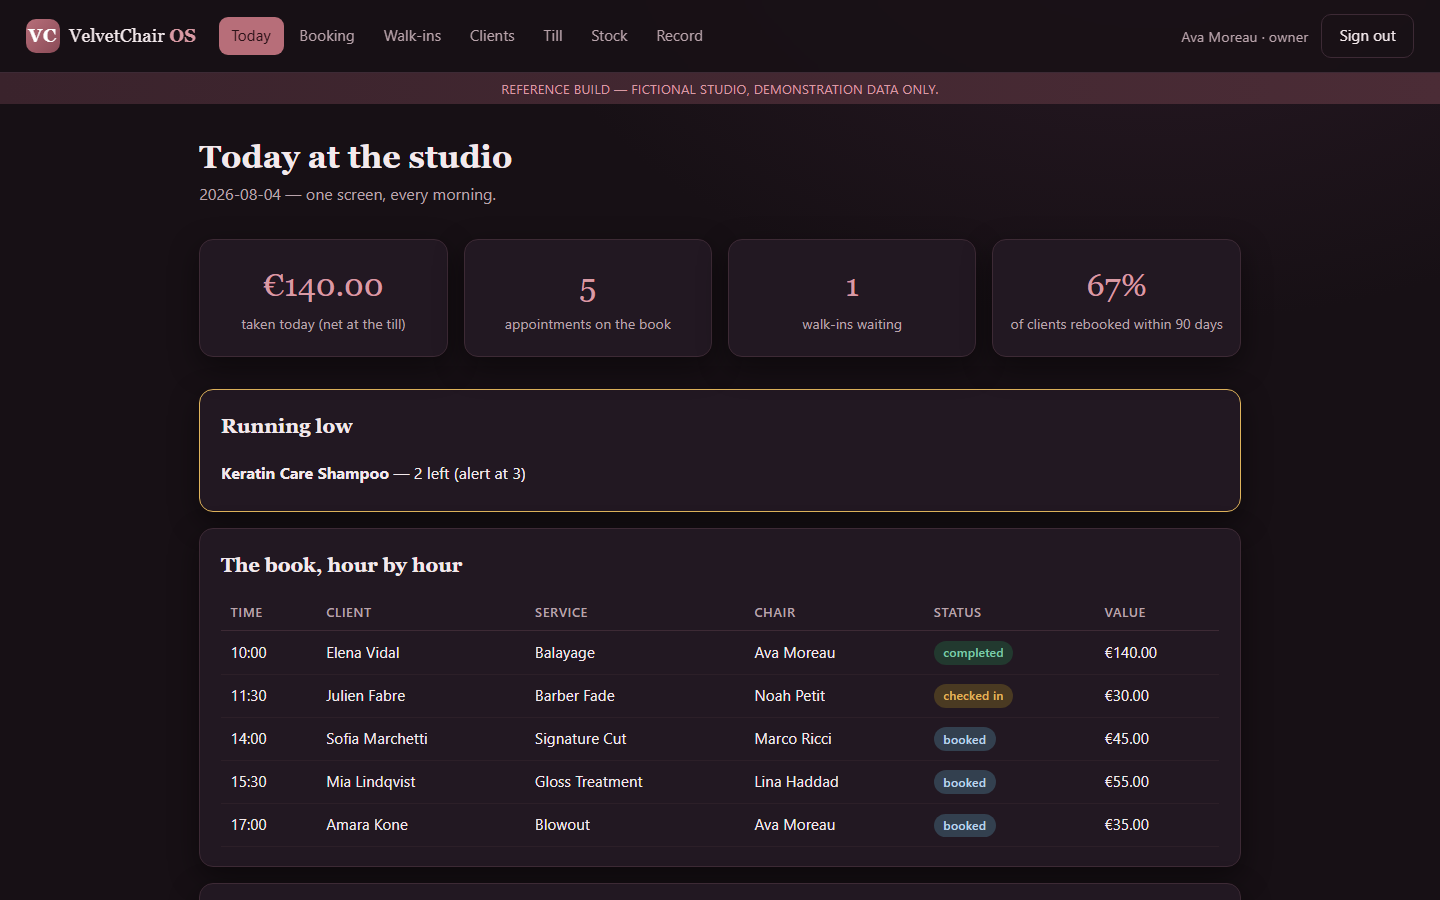Image resolution: width=1440 pixels, height=900 pixels.
Task: Click chair name Marco Ricci
Action: (x=793, y=739)
